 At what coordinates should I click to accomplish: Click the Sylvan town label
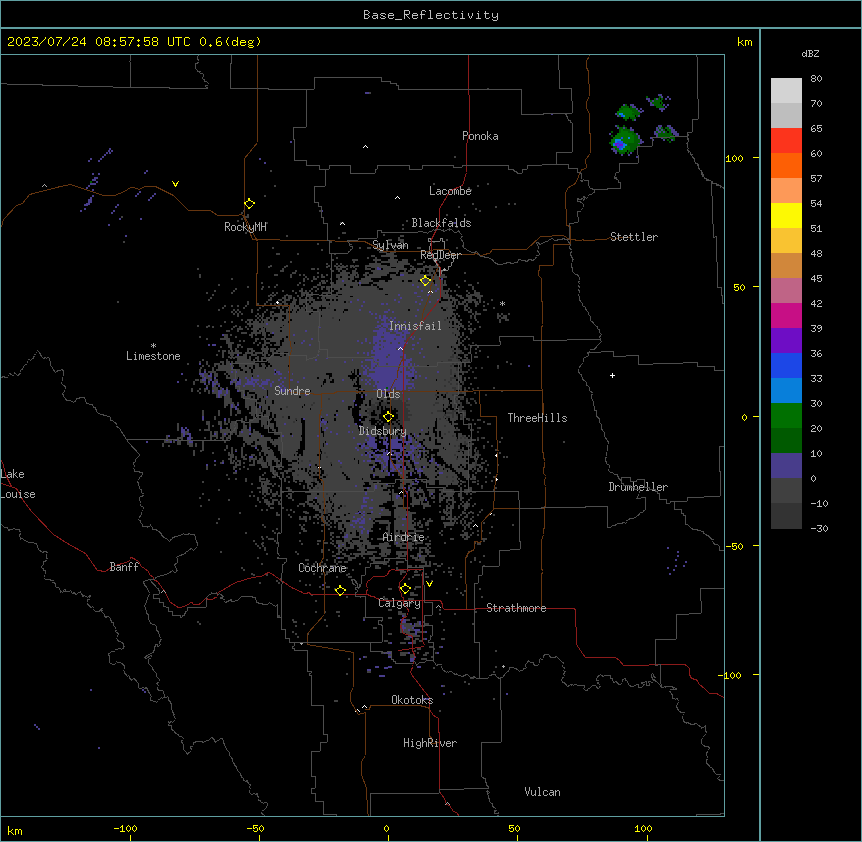coord(390,245)
